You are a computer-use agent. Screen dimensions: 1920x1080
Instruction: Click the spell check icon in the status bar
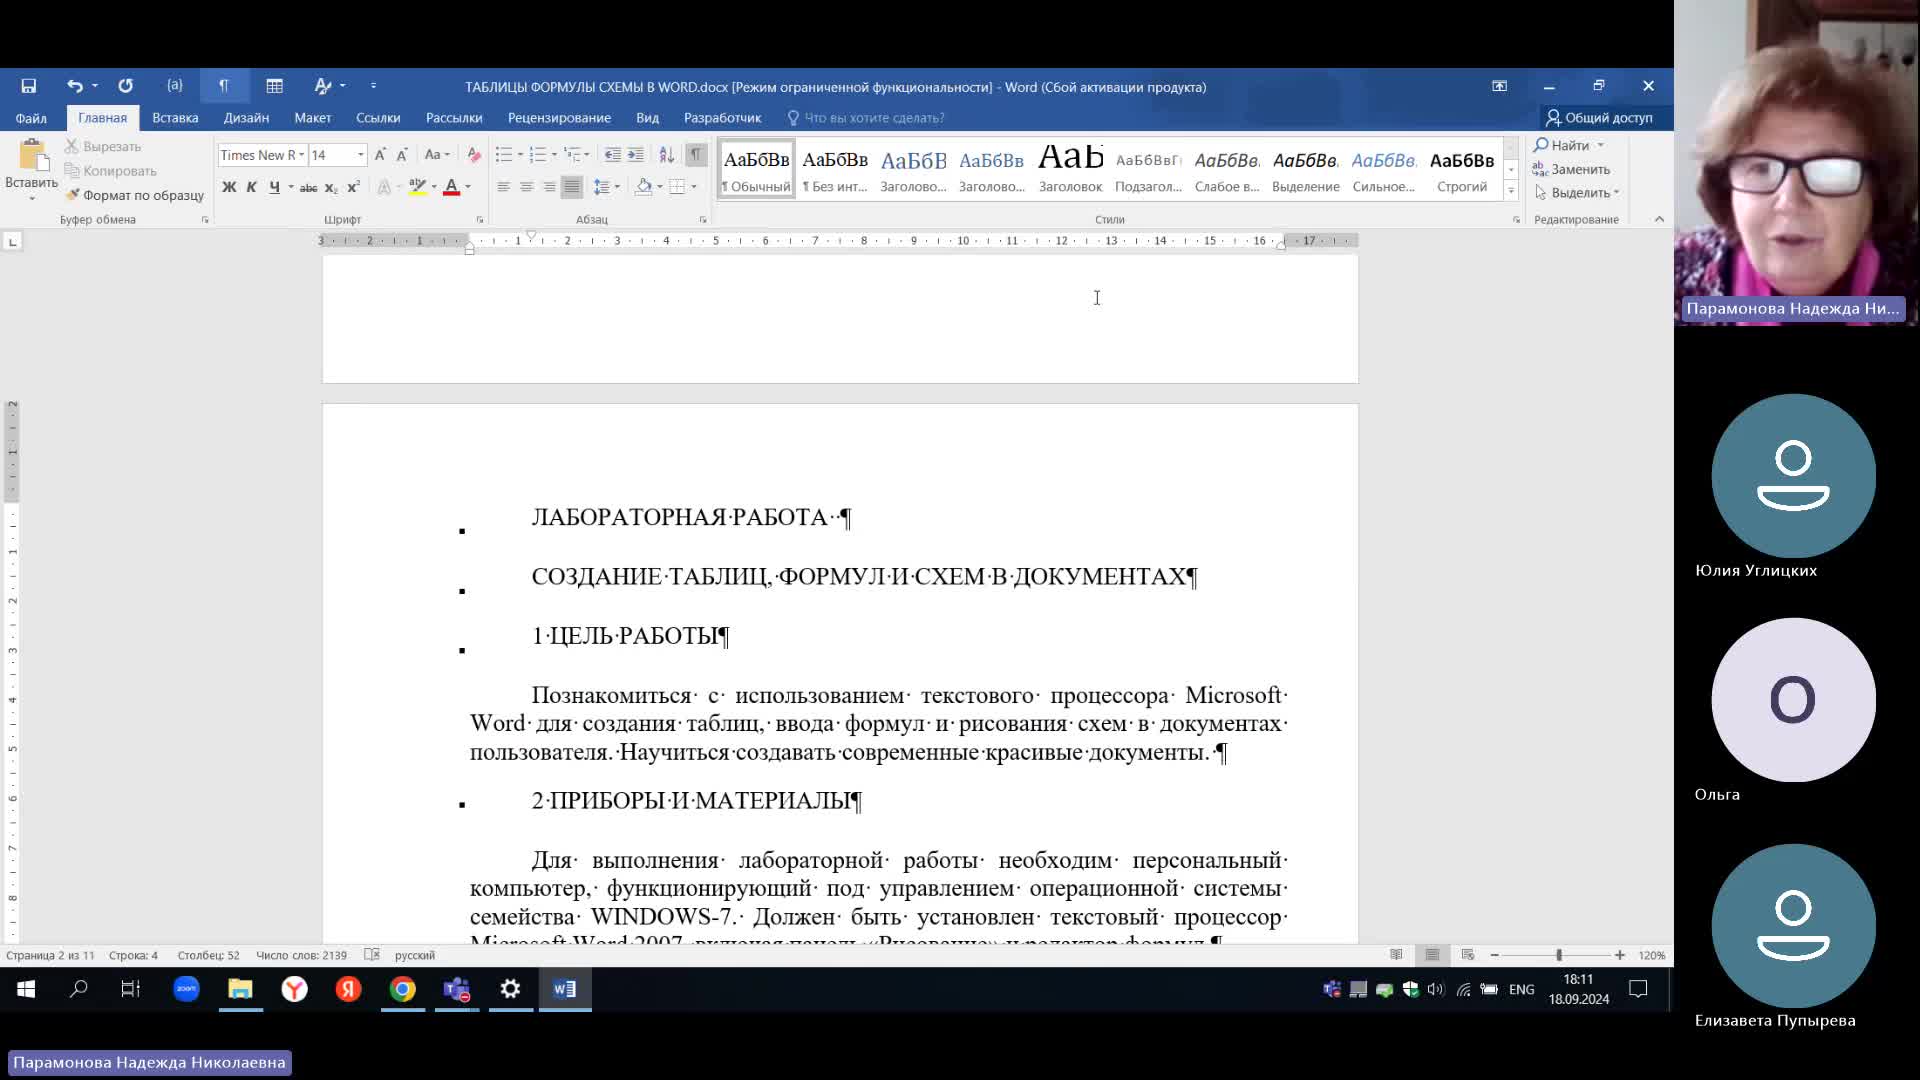tap(372, 955)
